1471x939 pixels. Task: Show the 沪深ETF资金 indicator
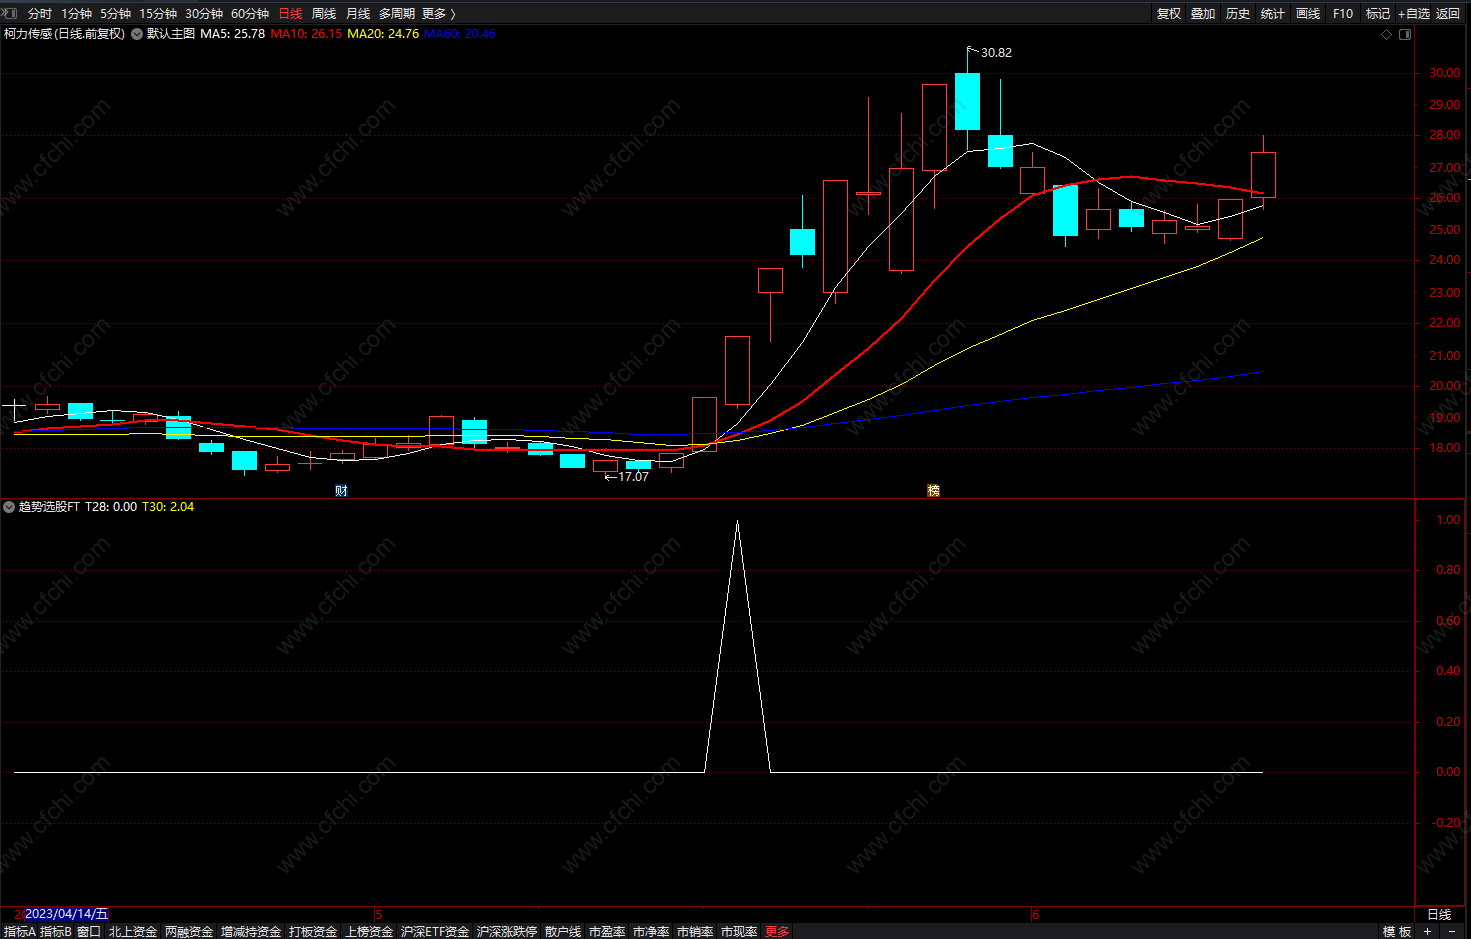(435, 931)
